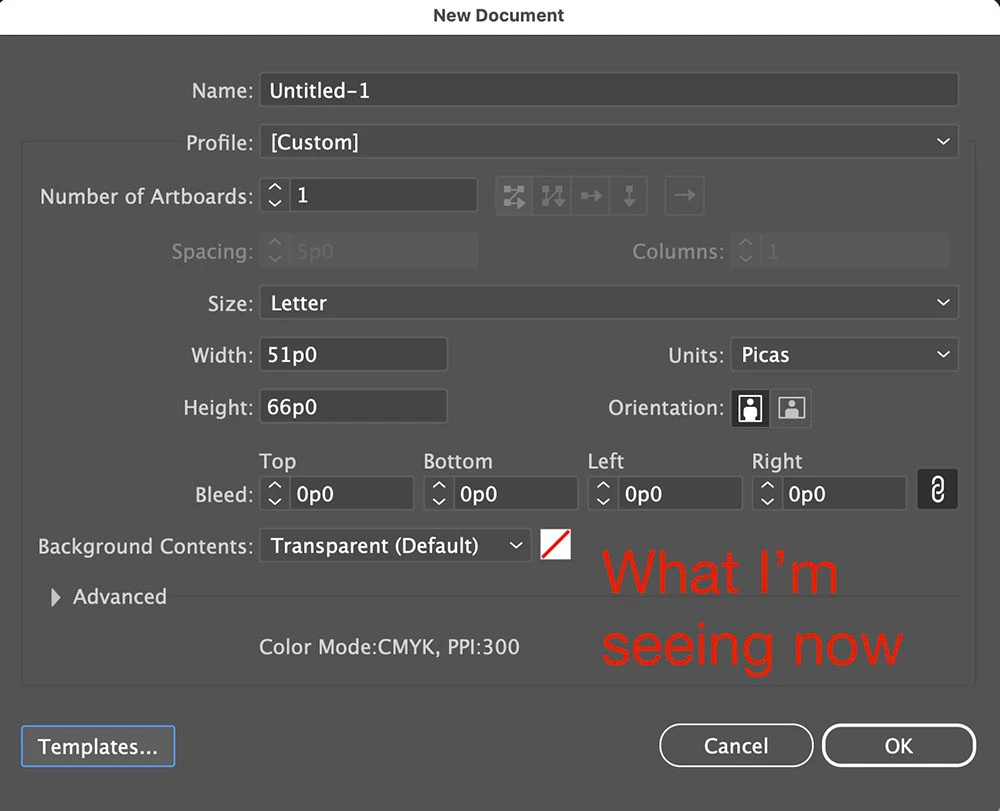The height and width of the screenshot is (811, 1000).
Task: Click the background color swatch
Action: point(555,545)
